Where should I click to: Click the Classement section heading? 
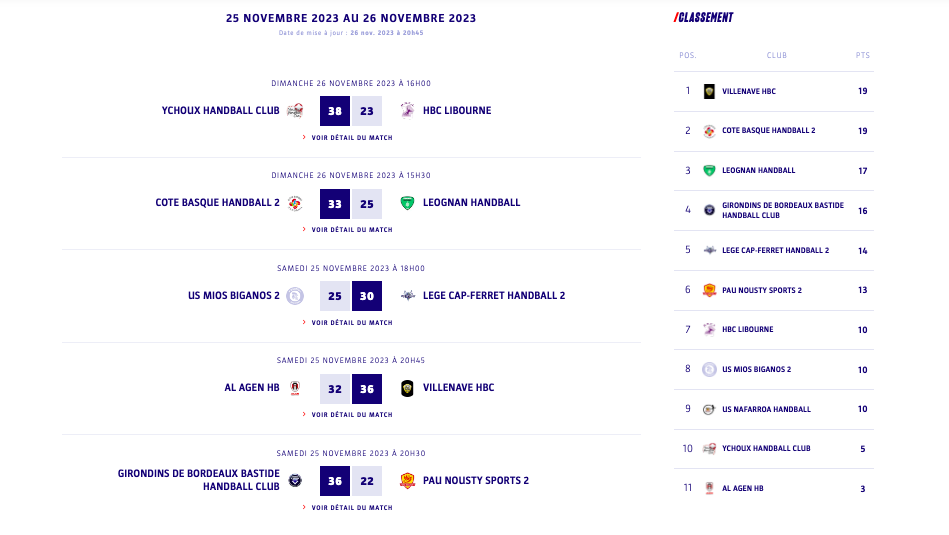pyautogui.click(x=704, y=17)
